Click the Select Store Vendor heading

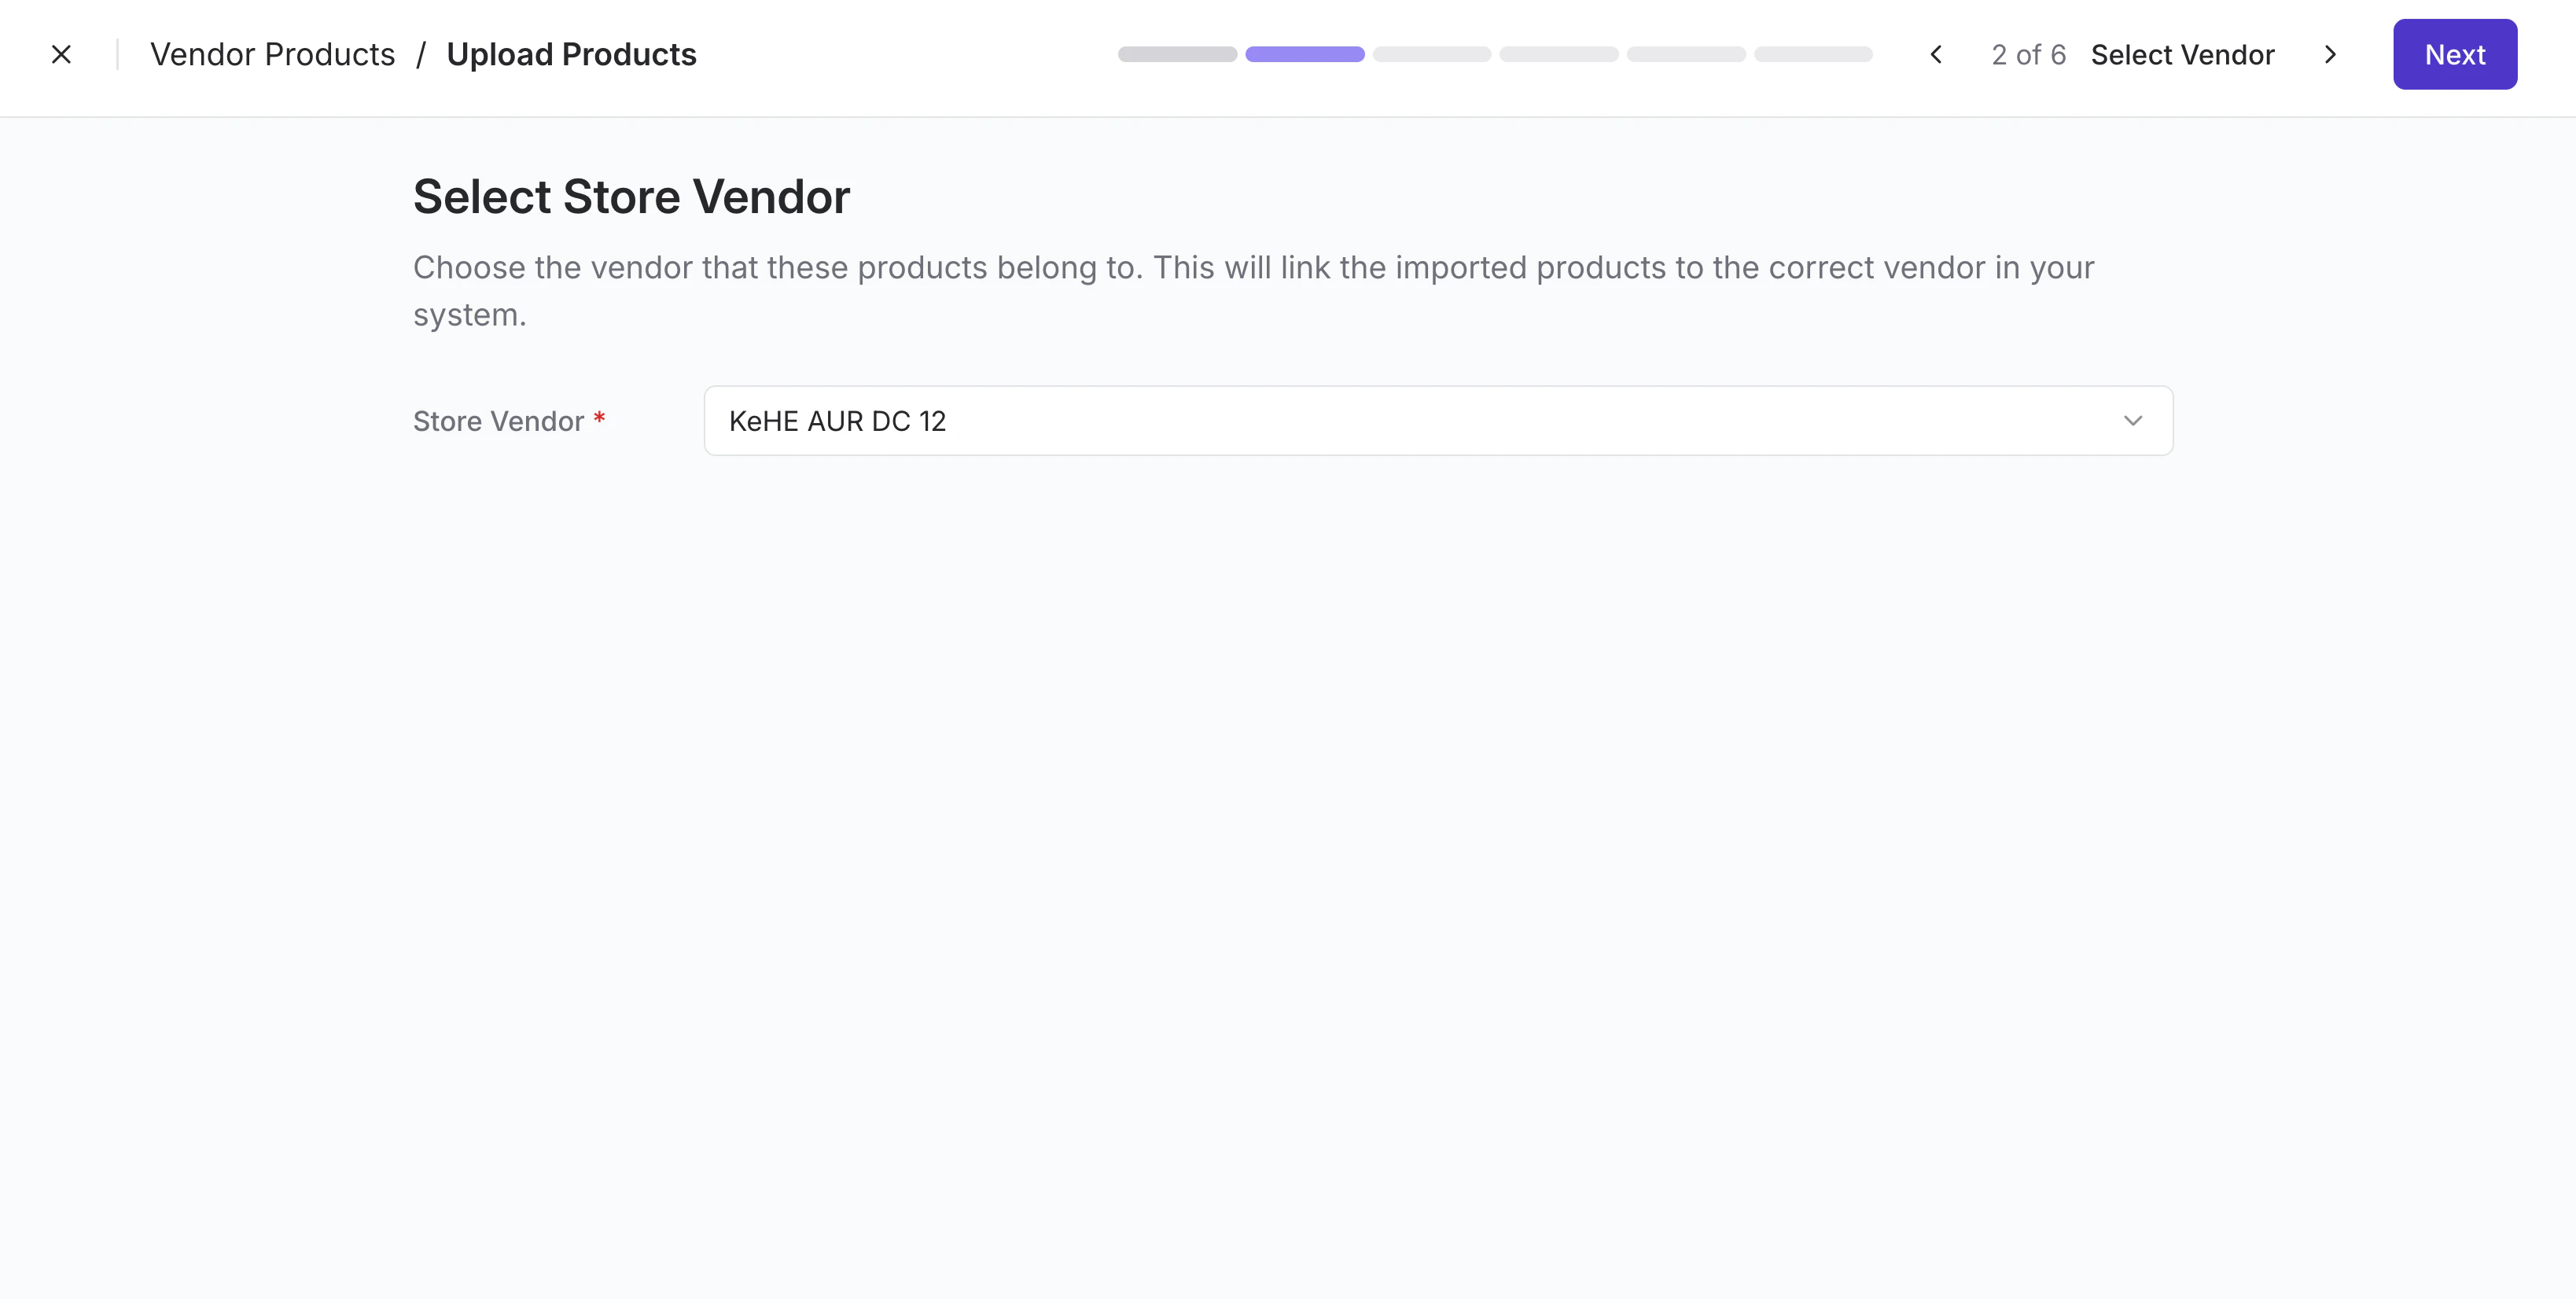(x=631, y=197)
